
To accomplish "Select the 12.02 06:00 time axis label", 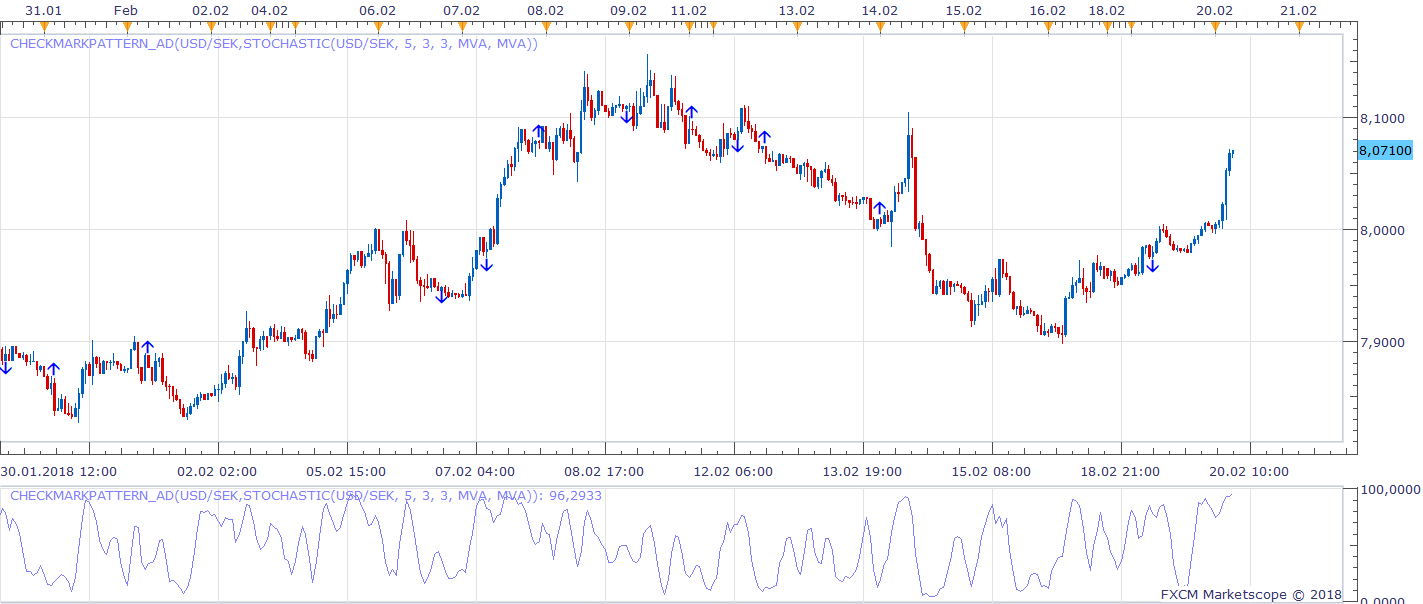I will (734, 471).
